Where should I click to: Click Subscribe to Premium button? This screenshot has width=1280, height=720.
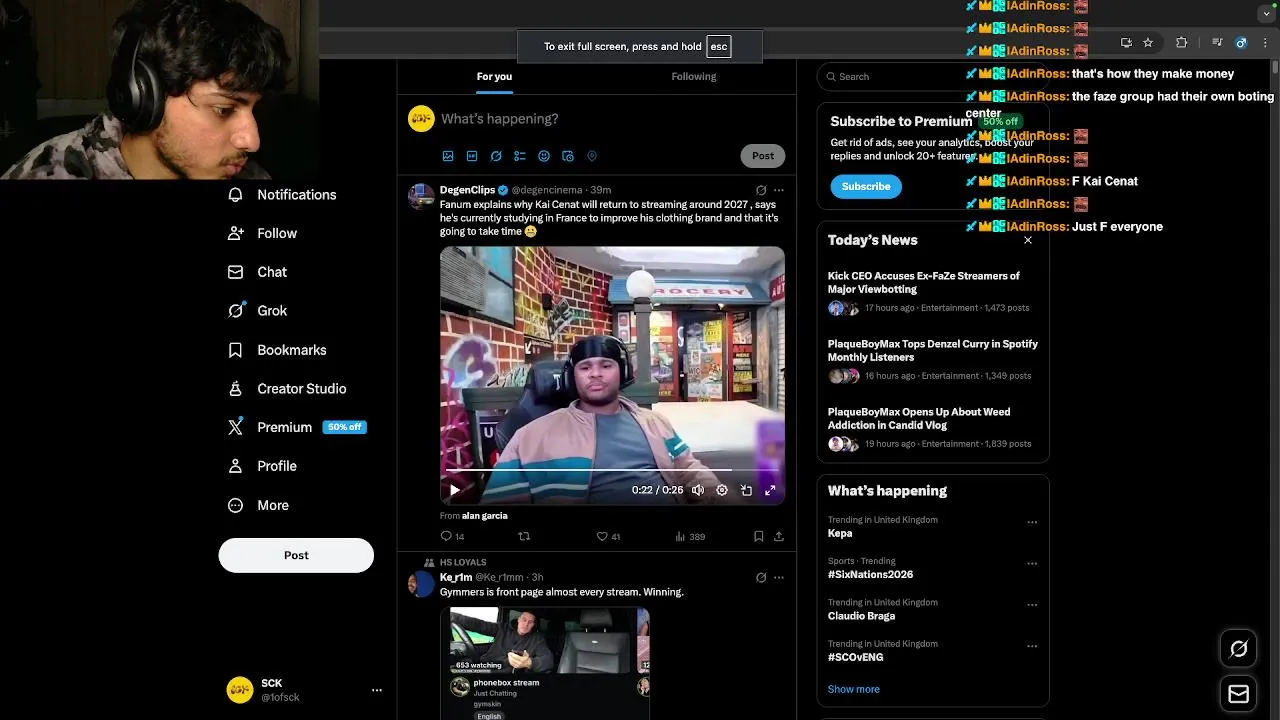point(866,187)
